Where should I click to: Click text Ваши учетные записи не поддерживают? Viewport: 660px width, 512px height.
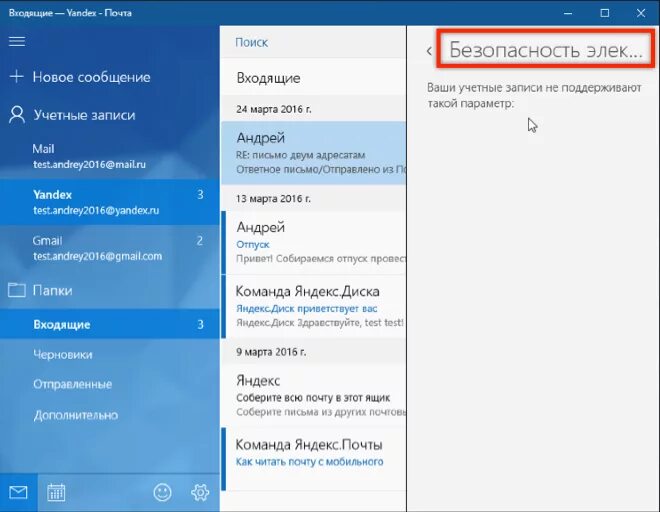click(534, 88)
